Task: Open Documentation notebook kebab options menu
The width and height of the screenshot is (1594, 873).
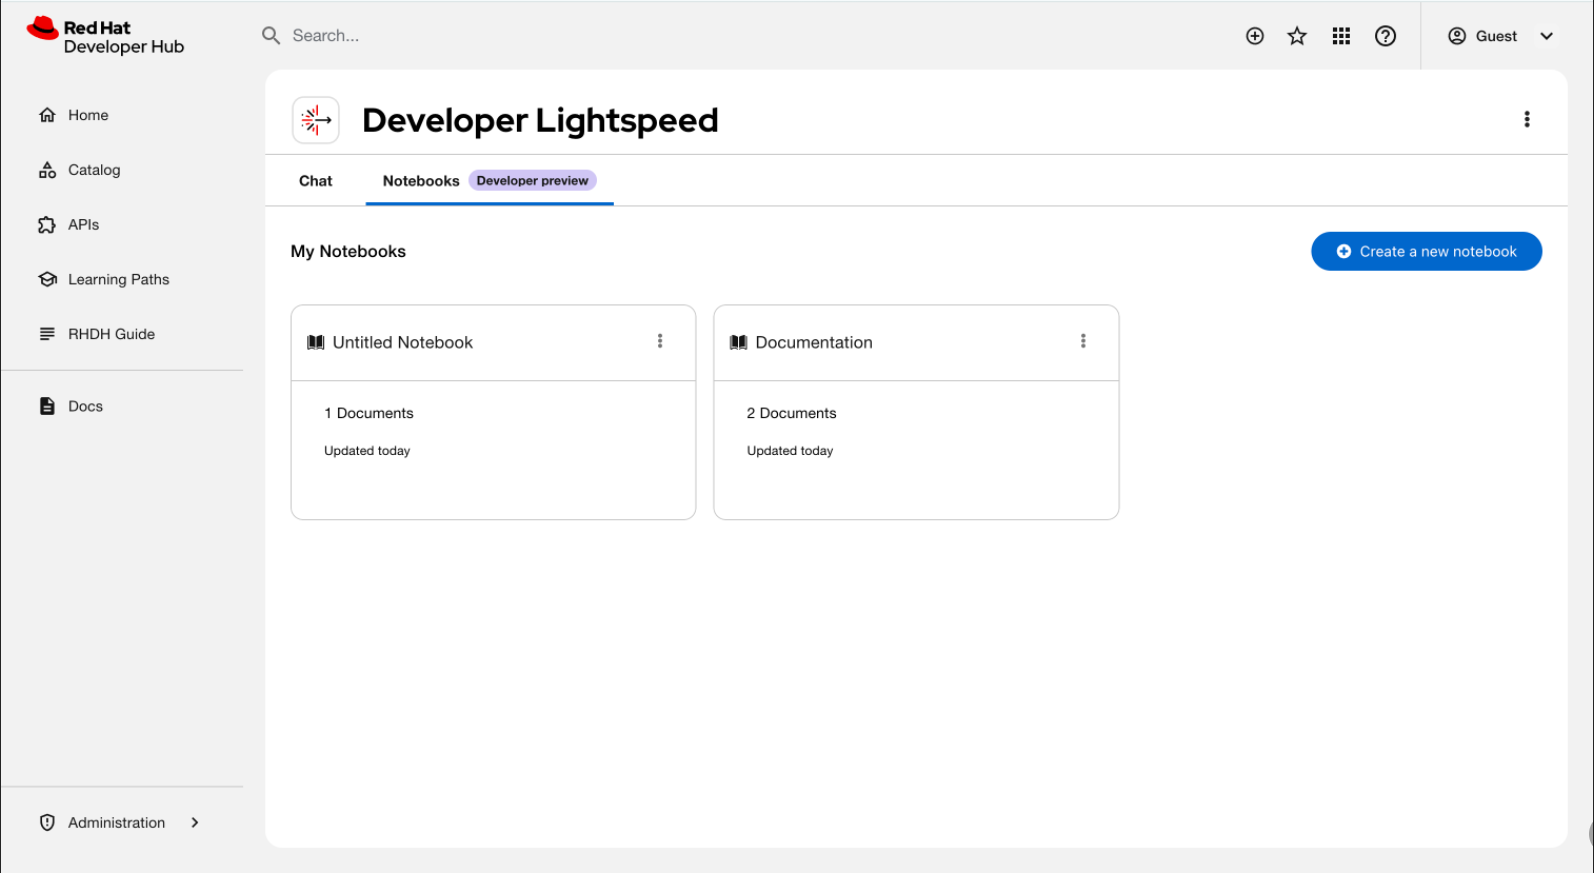Action: (x=1083, y=341)
